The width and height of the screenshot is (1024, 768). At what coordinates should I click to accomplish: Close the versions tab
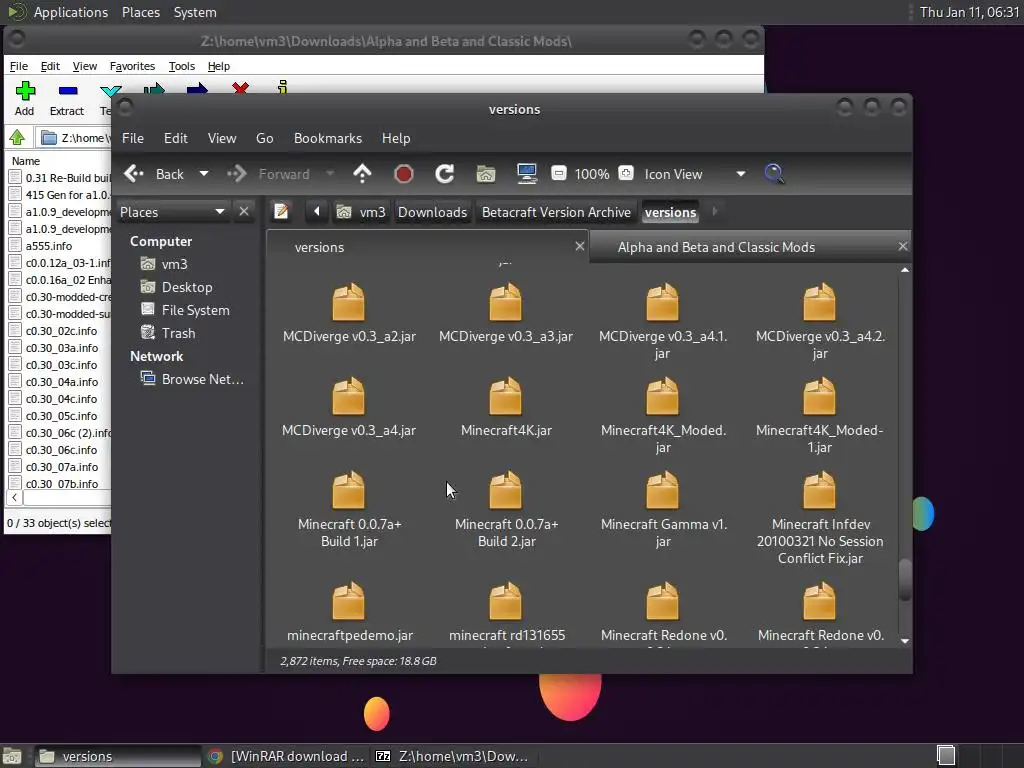579,246
